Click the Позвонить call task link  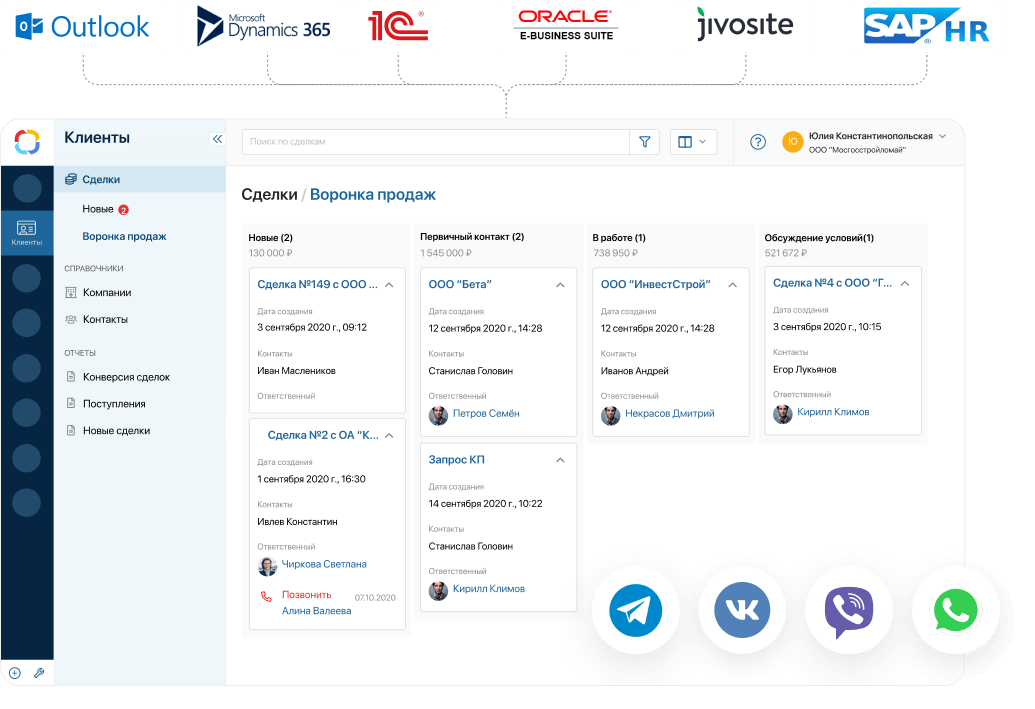click(x=306, y=595)
